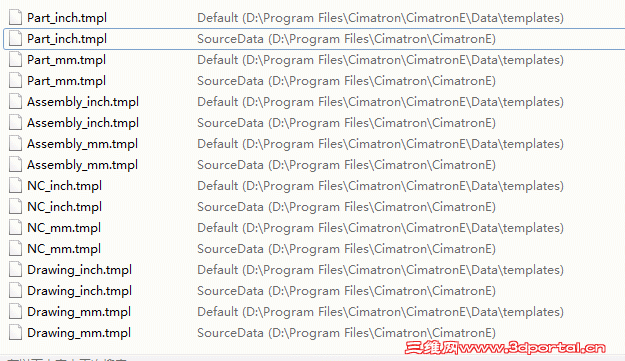The image size is (625, 361).
Task: Click file icon of NC_mm.tmpl in SourceData
Action: pyautogui.click(x=15, y=249)
